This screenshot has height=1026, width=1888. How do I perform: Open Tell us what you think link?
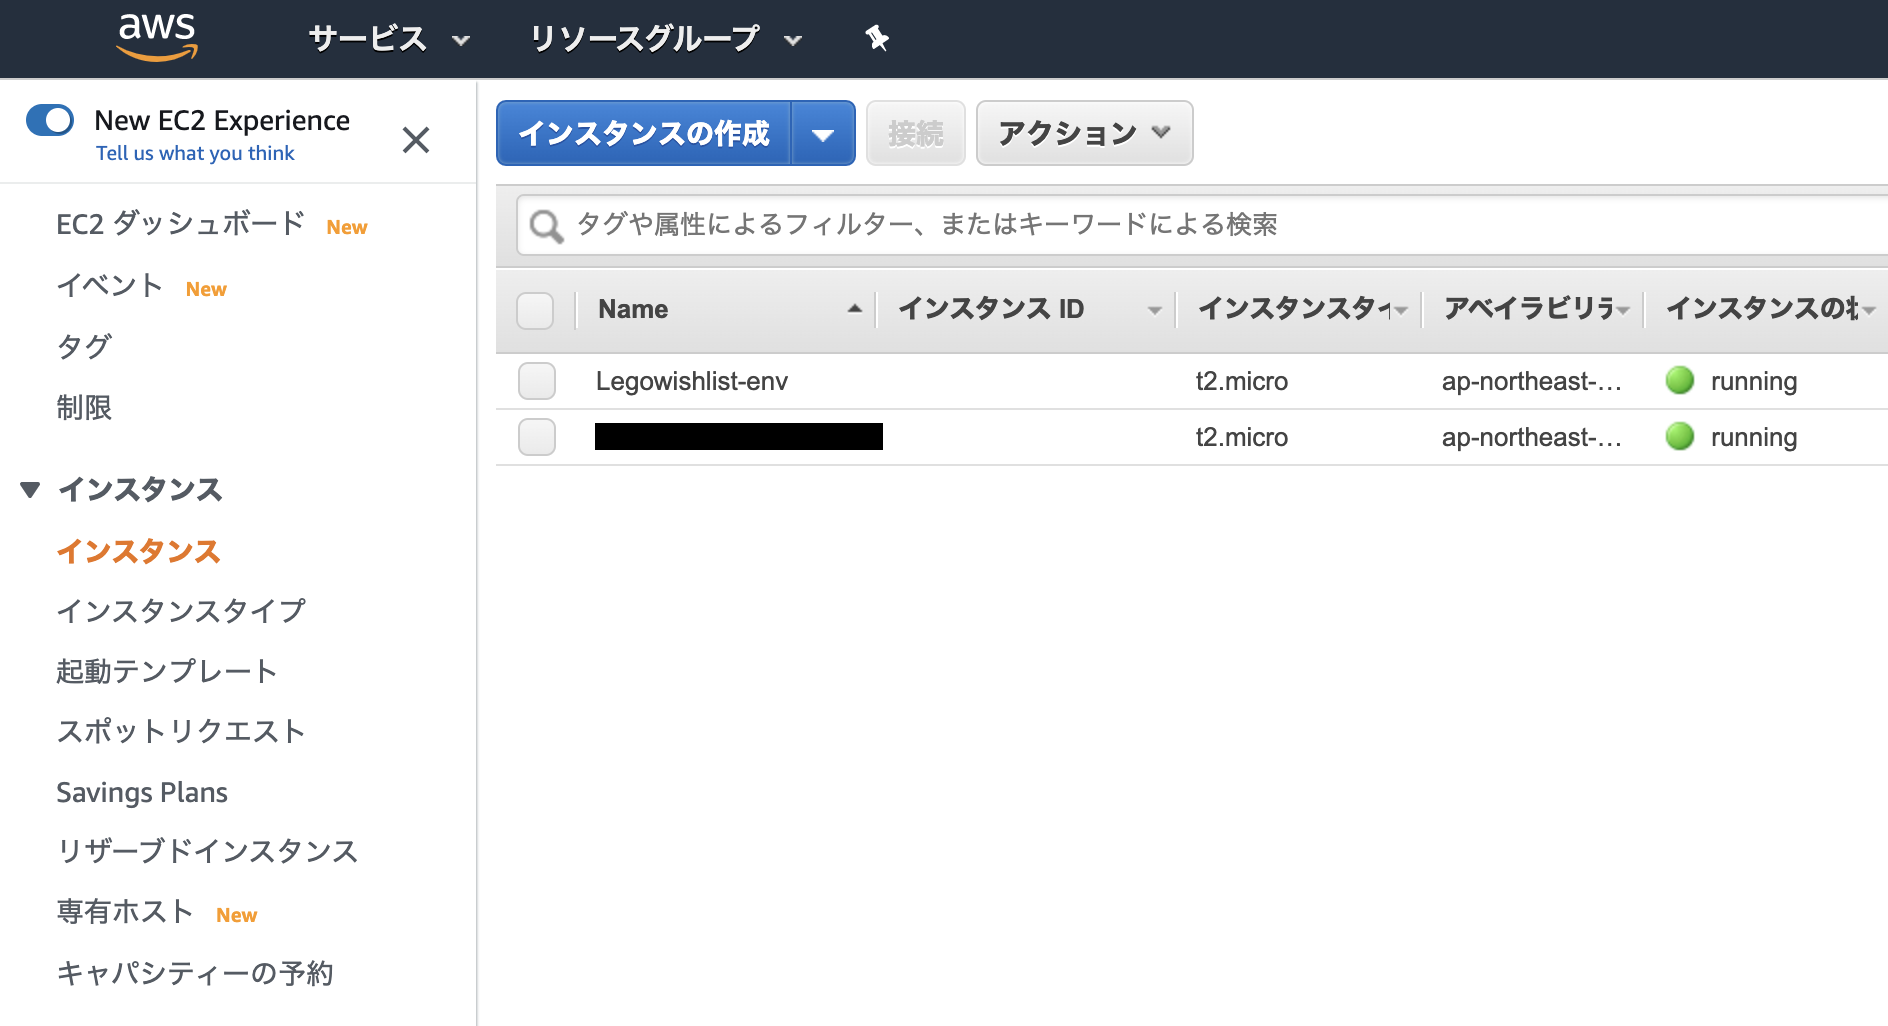click(x=195, y=153)
